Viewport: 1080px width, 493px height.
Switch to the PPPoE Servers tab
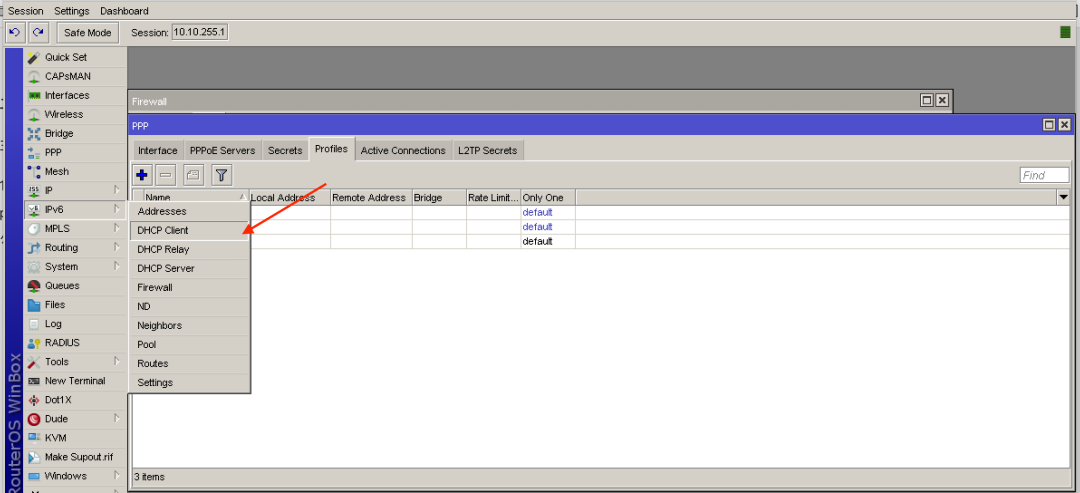(x=222, y=151)
